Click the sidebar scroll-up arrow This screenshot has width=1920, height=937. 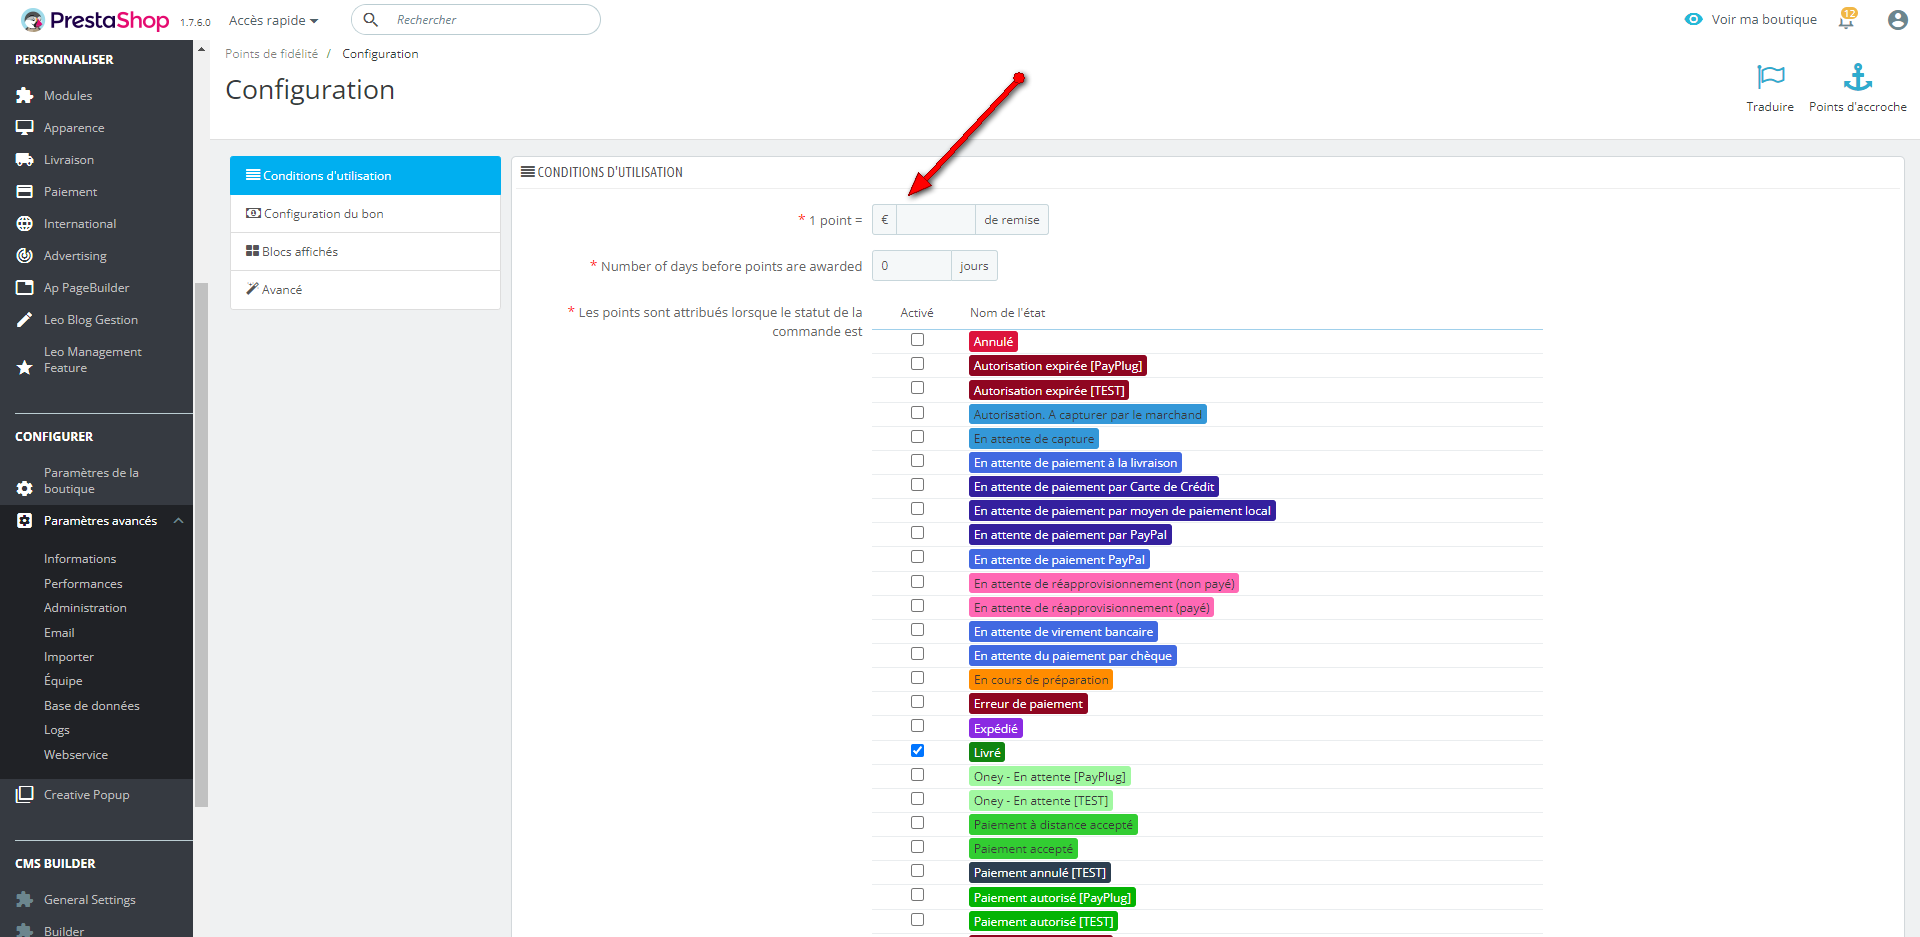(201, 48)
